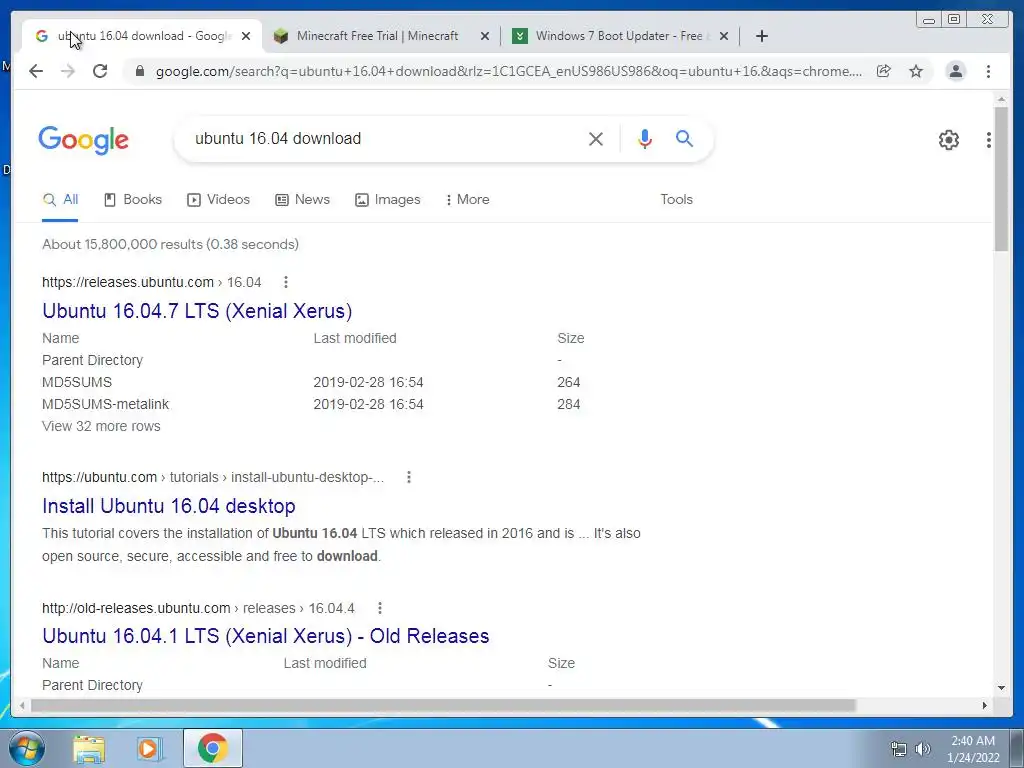This screenshot has width=1024, height=768.
Task: Select the ubuntu 16.04 download tab
Action: point(142,36)
